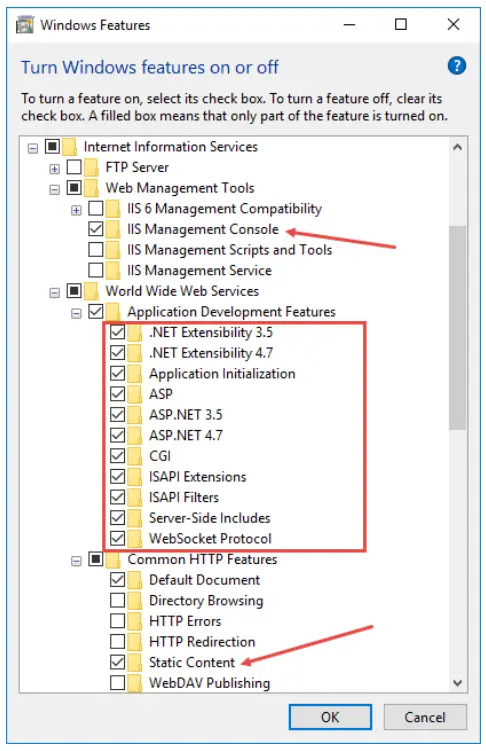Expand IIS 6 Management Compatibility node
This screenshot has width=486, height=751.
pos(76,210)
